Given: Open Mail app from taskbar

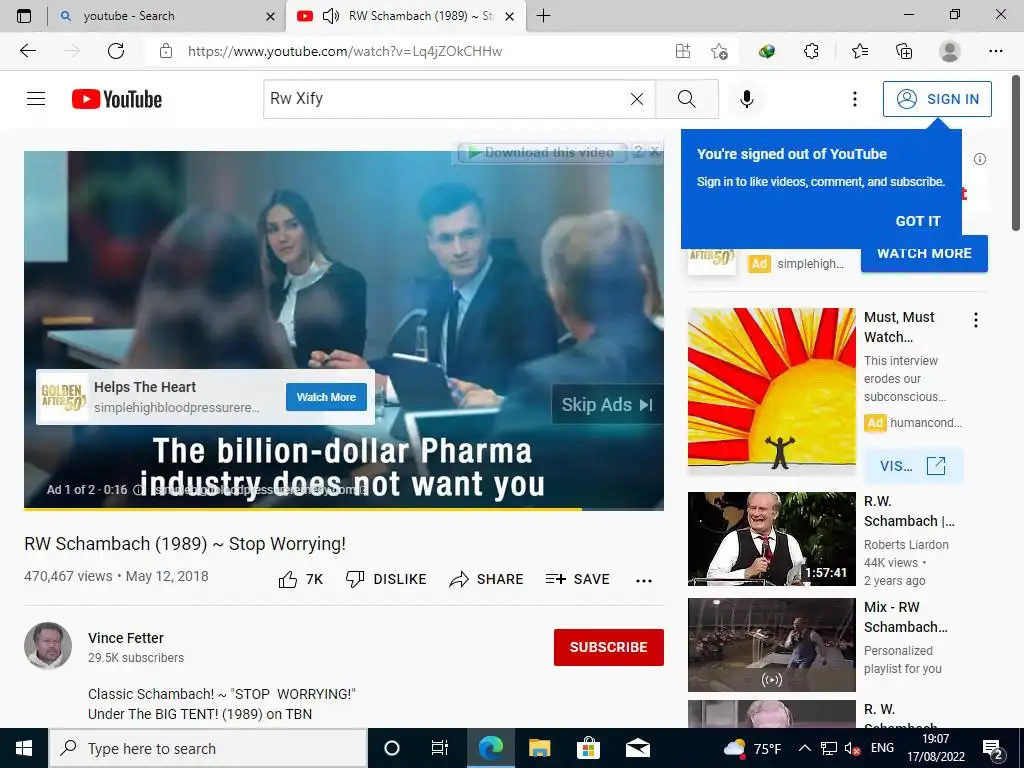Looking at the screenshot, I should pyautogui.click(x=637, y=748).
